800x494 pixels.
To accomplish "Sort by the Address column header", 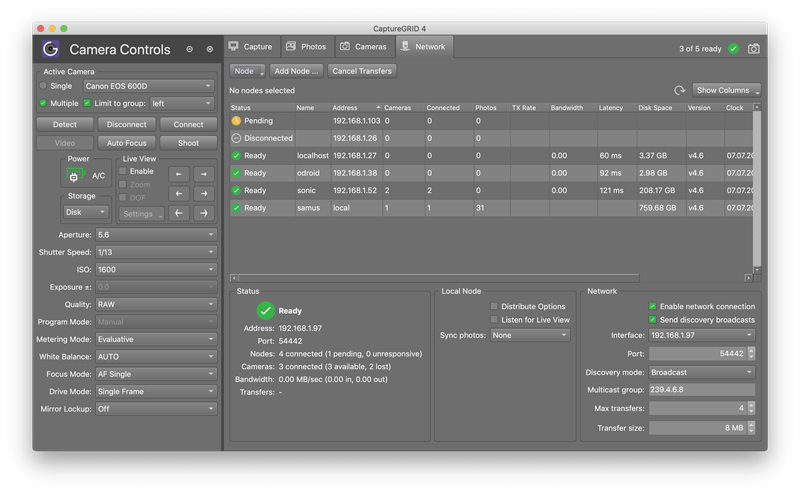I will point(356,108).
